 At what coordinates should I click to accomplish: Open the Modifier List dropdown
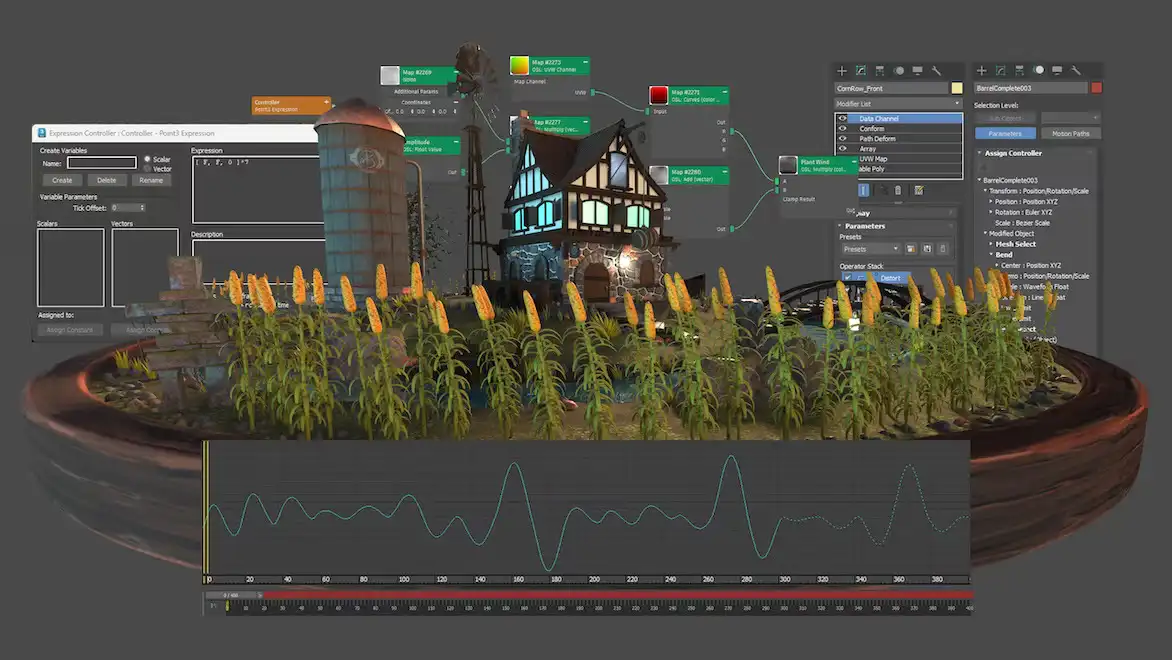(897, 103)
